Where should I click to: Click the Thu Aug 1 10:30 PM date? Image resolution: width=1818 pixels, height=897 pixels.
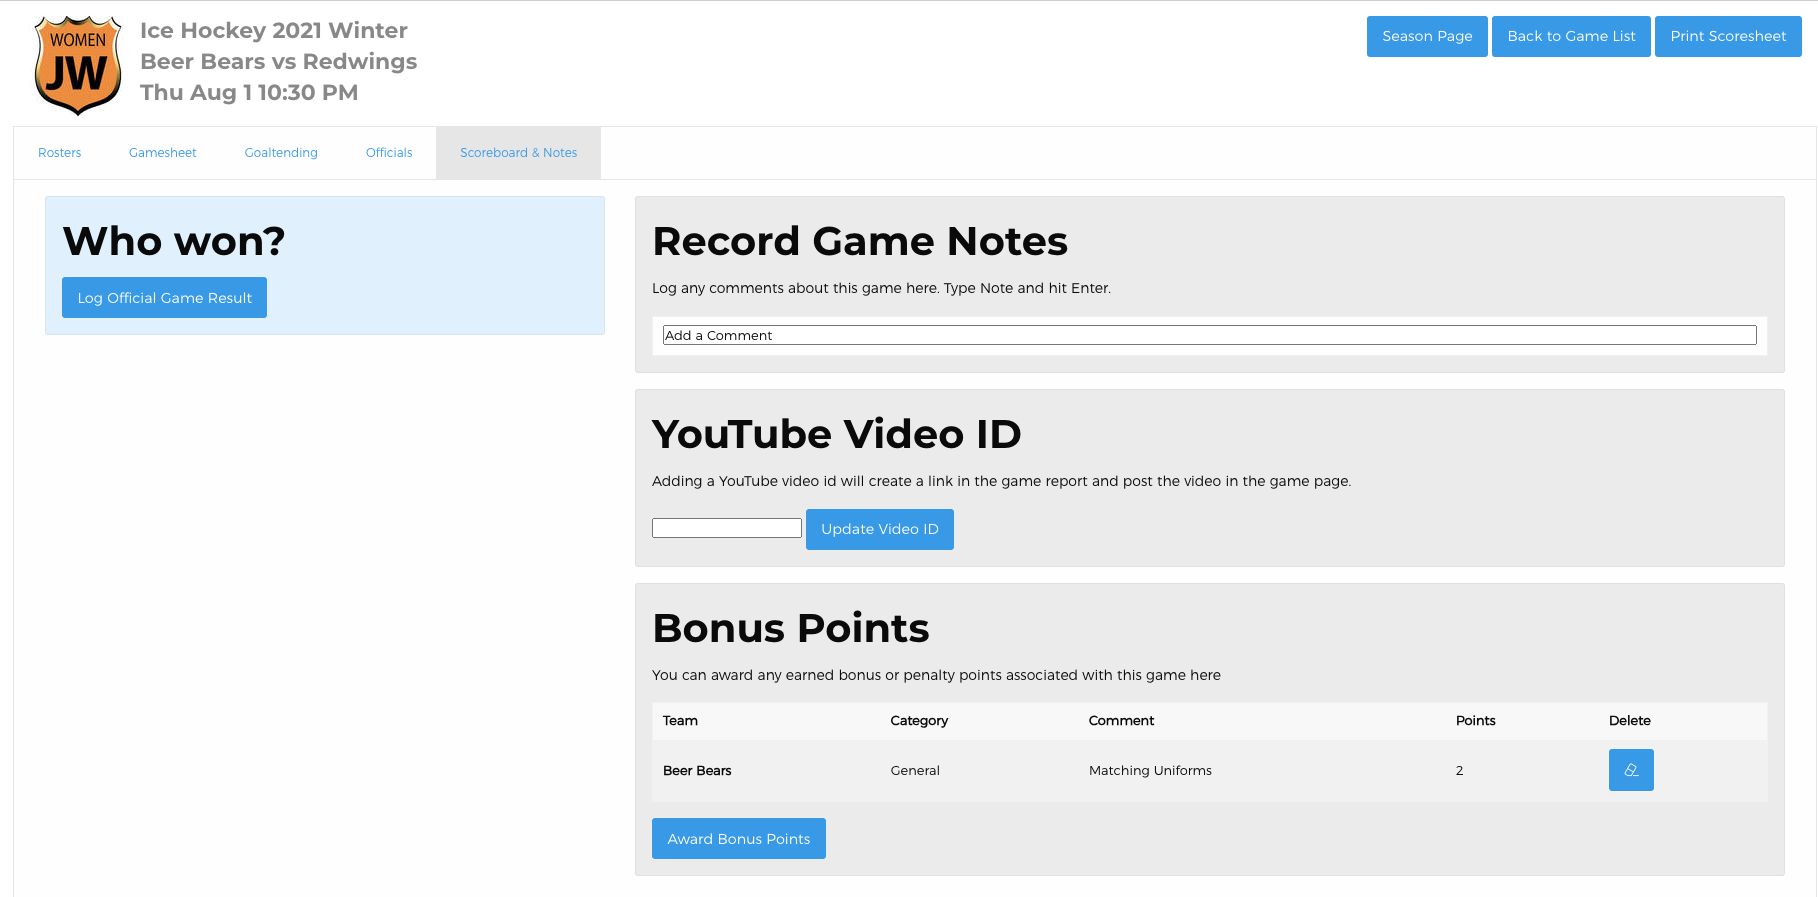tap(249, 93)
